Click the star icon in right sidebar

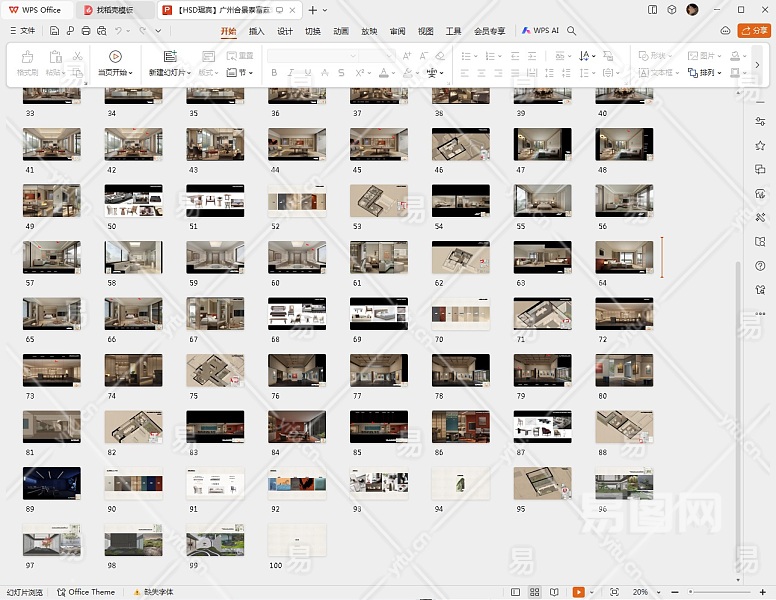coord(761,145)
